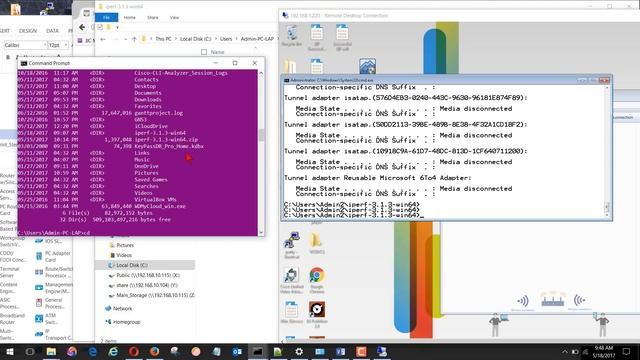This screenshot has width=640, height=360.
Task: Click Command Prompt title bar icon
Action: [x=24, y=63]
